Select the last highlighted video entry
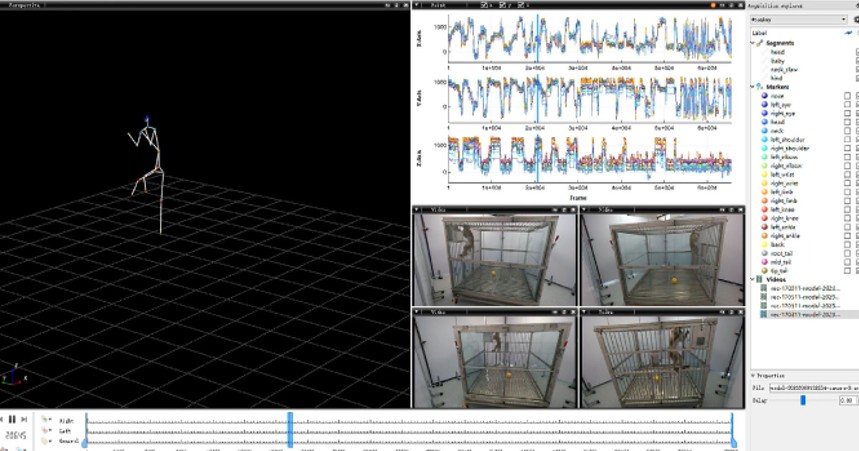Image resolution: width=859 pixels, height=451 pixels. click(x=804, y=314)
